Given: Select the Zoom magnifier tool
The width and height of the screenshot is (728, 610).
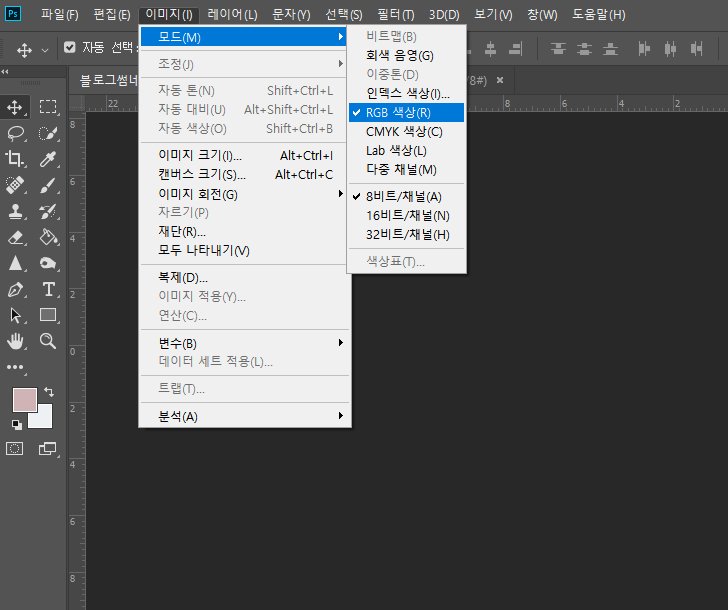Looking at the screenshot, I should click(x=47, y=341).
